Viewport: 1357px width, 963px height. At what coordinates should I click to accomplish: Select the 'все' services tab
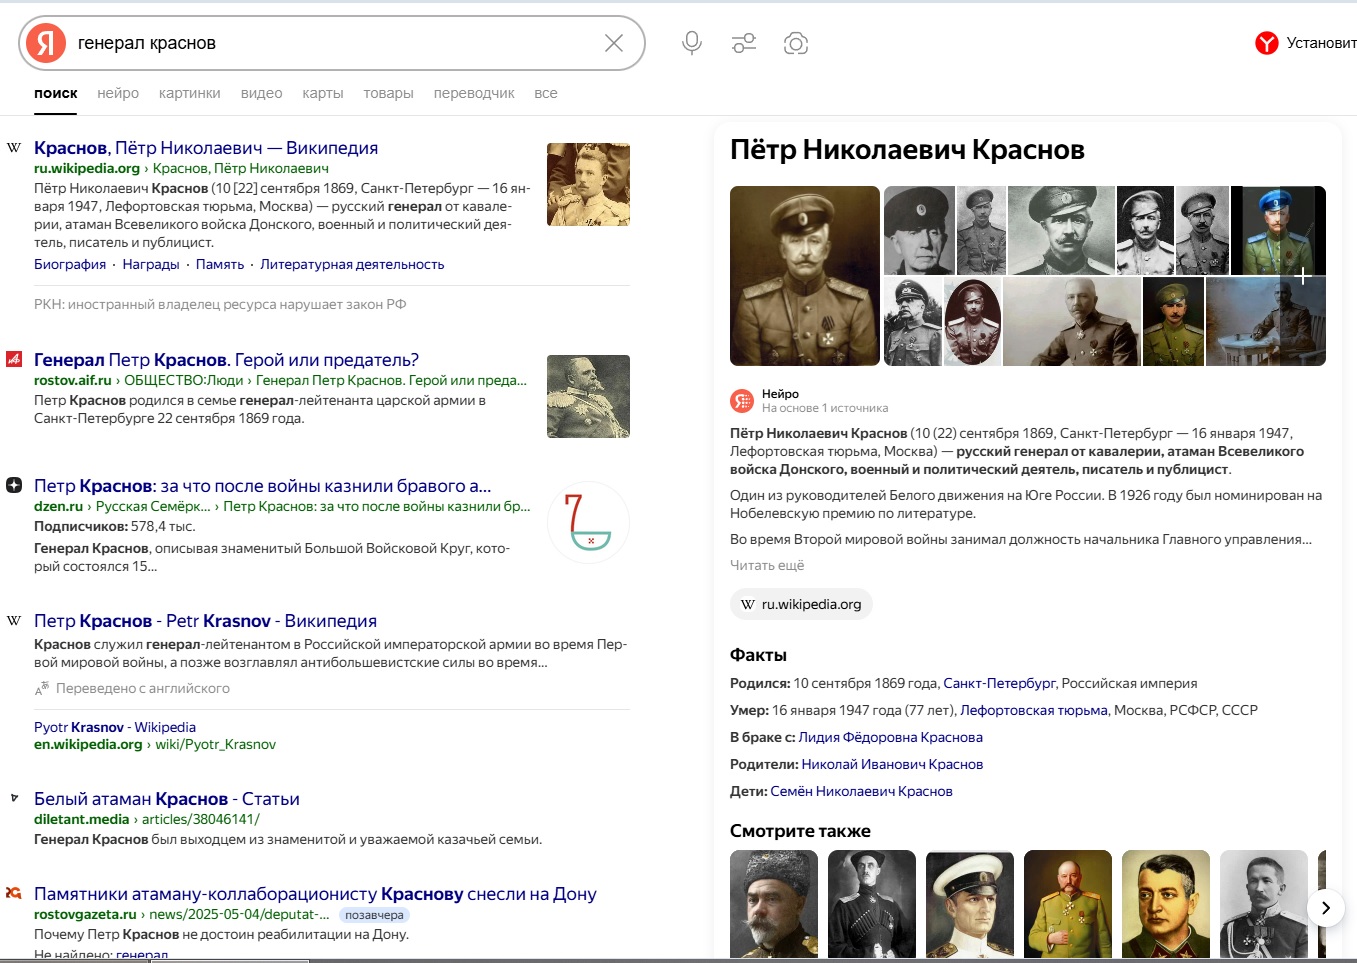coord(545,93)
